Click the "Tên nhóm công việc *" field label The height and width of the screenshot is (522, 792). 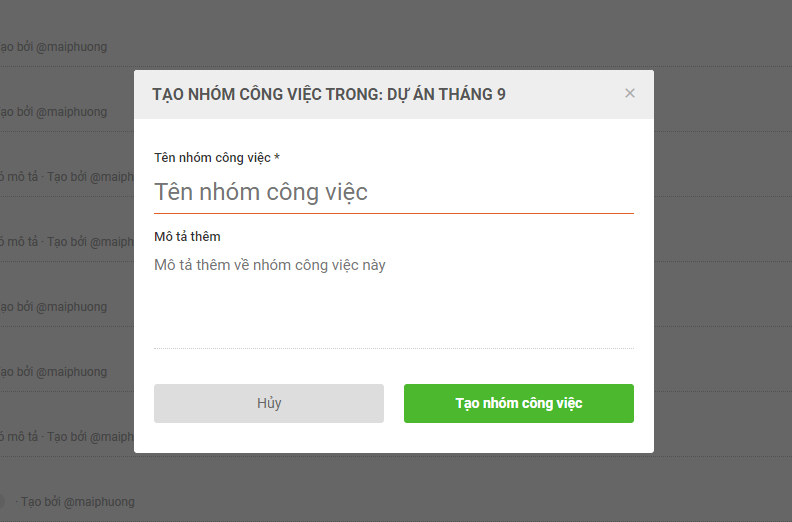217,158
